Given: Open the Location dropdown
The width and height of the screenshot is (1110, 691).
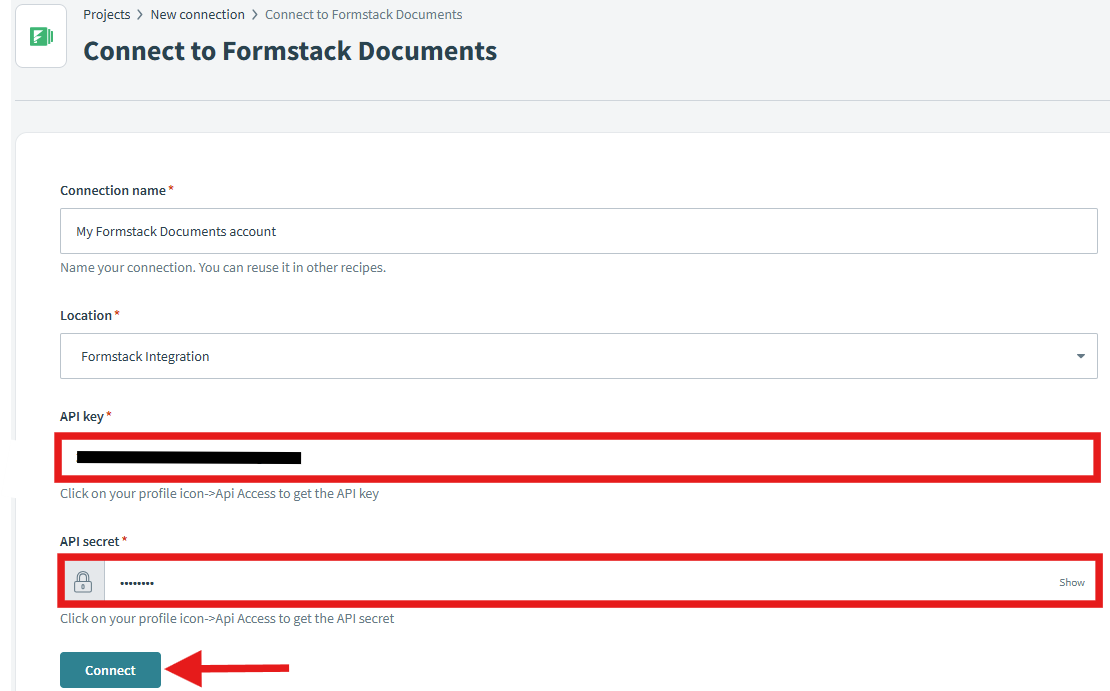Looking at the screenshot, I should pyautogui.click(x=578, y=356).
